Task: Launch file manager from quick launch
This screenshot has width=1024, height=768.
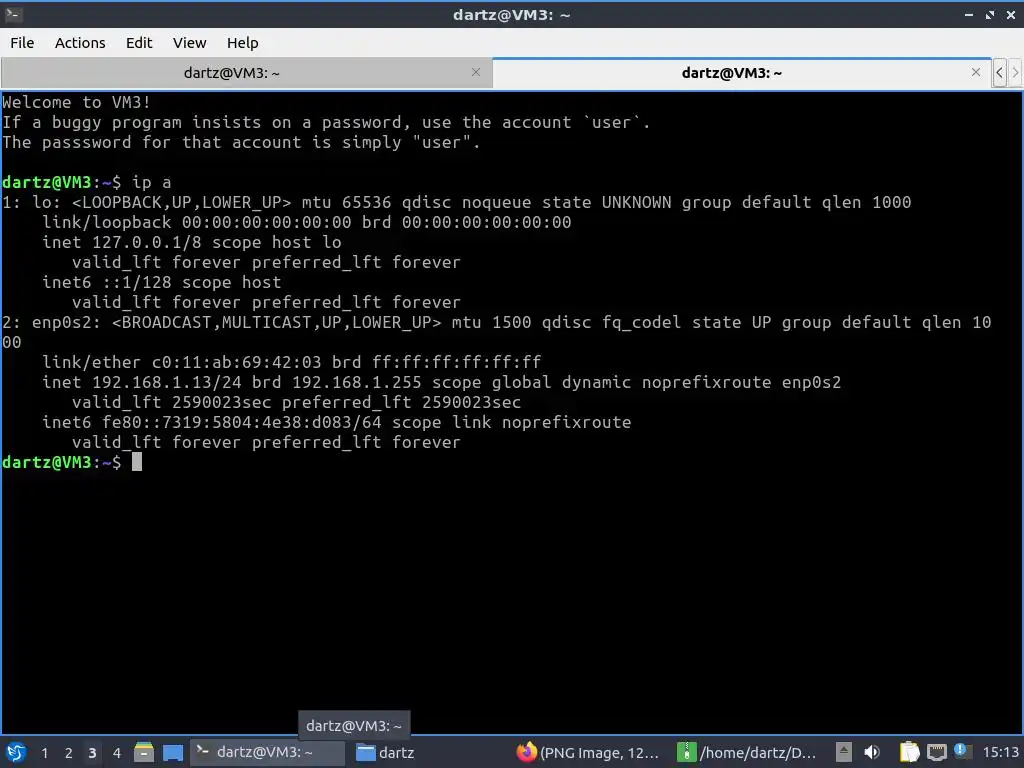Action: [x=144, y=752]
